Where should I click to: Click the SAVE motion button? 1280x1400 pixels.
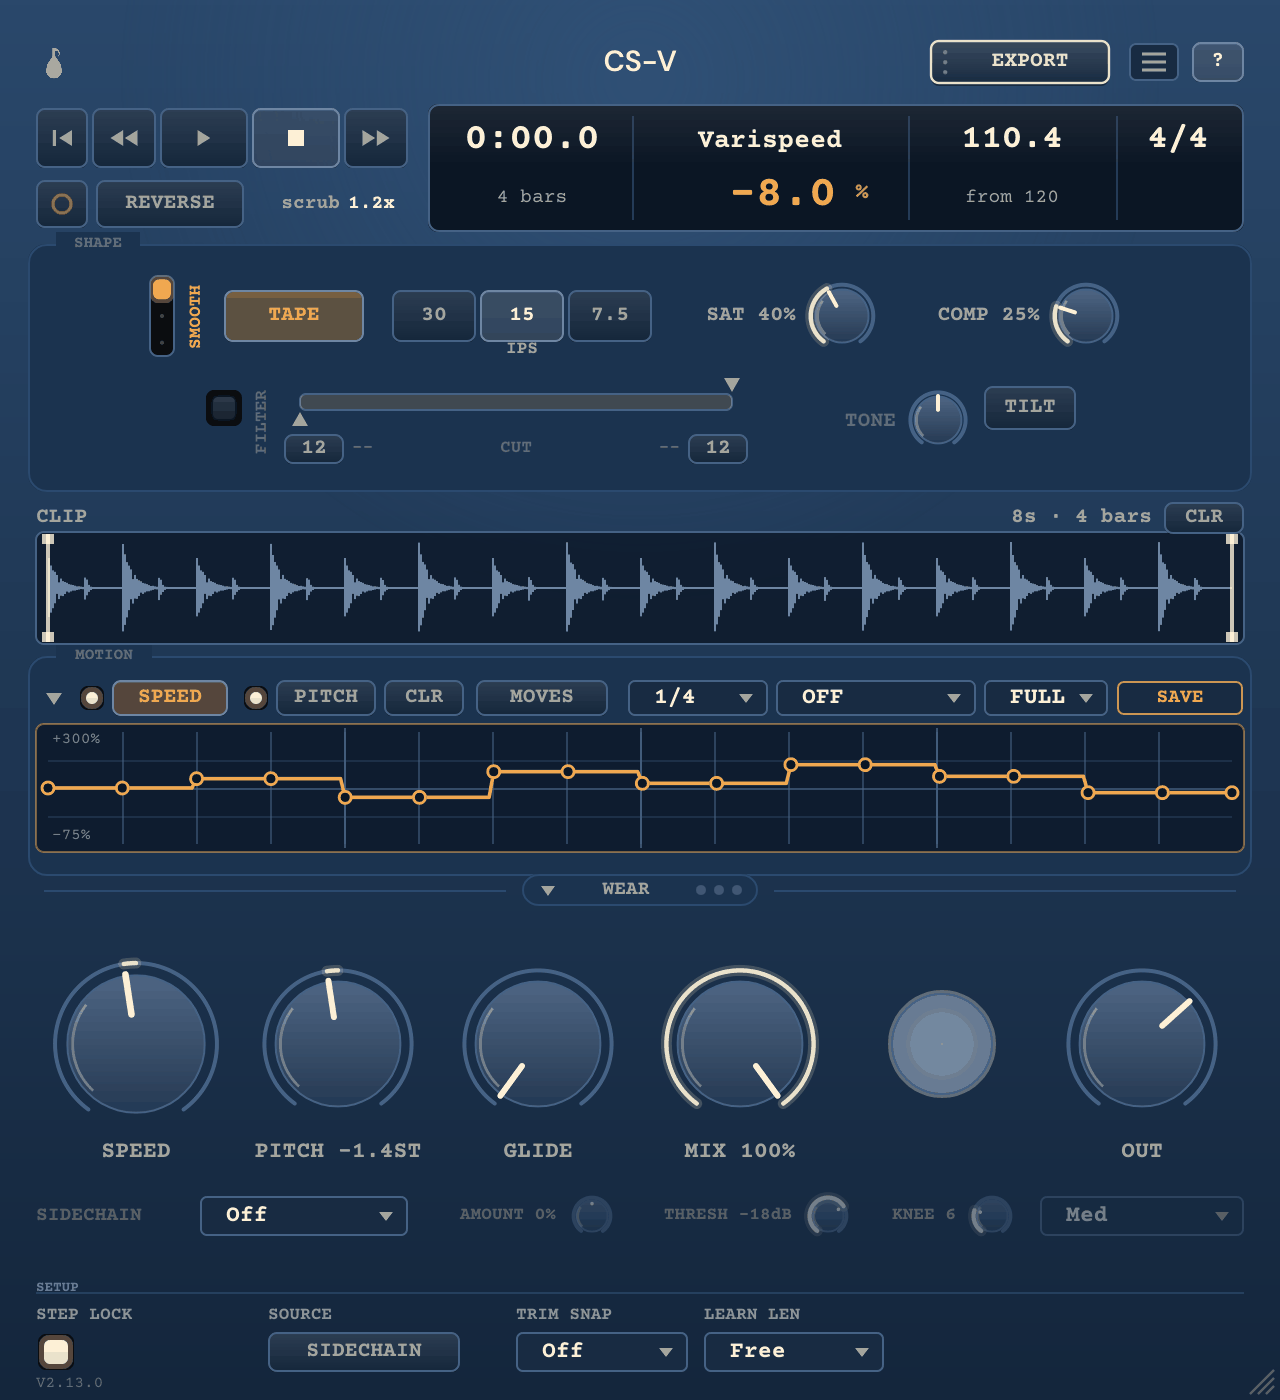(x=1180, y=698)
